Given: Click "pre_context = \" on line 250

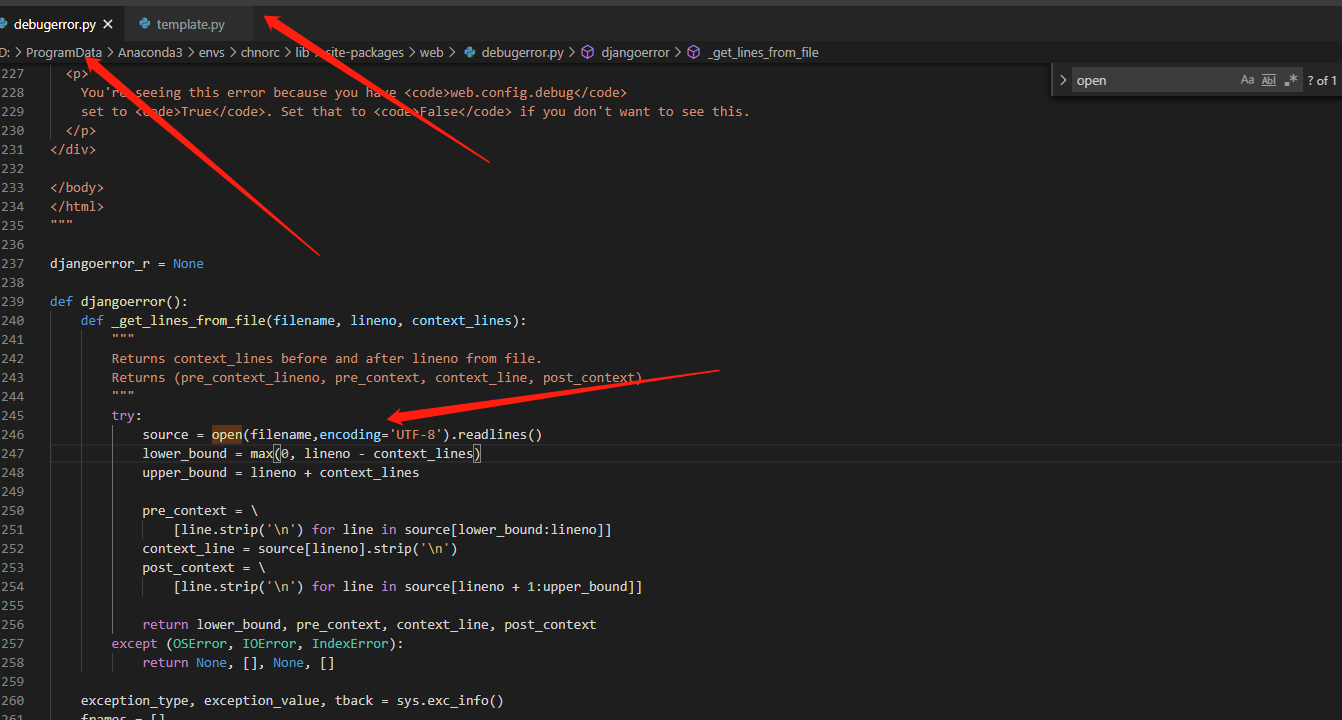Looking at the screenshot, I should pyautogui.click(x=200, y=510).
